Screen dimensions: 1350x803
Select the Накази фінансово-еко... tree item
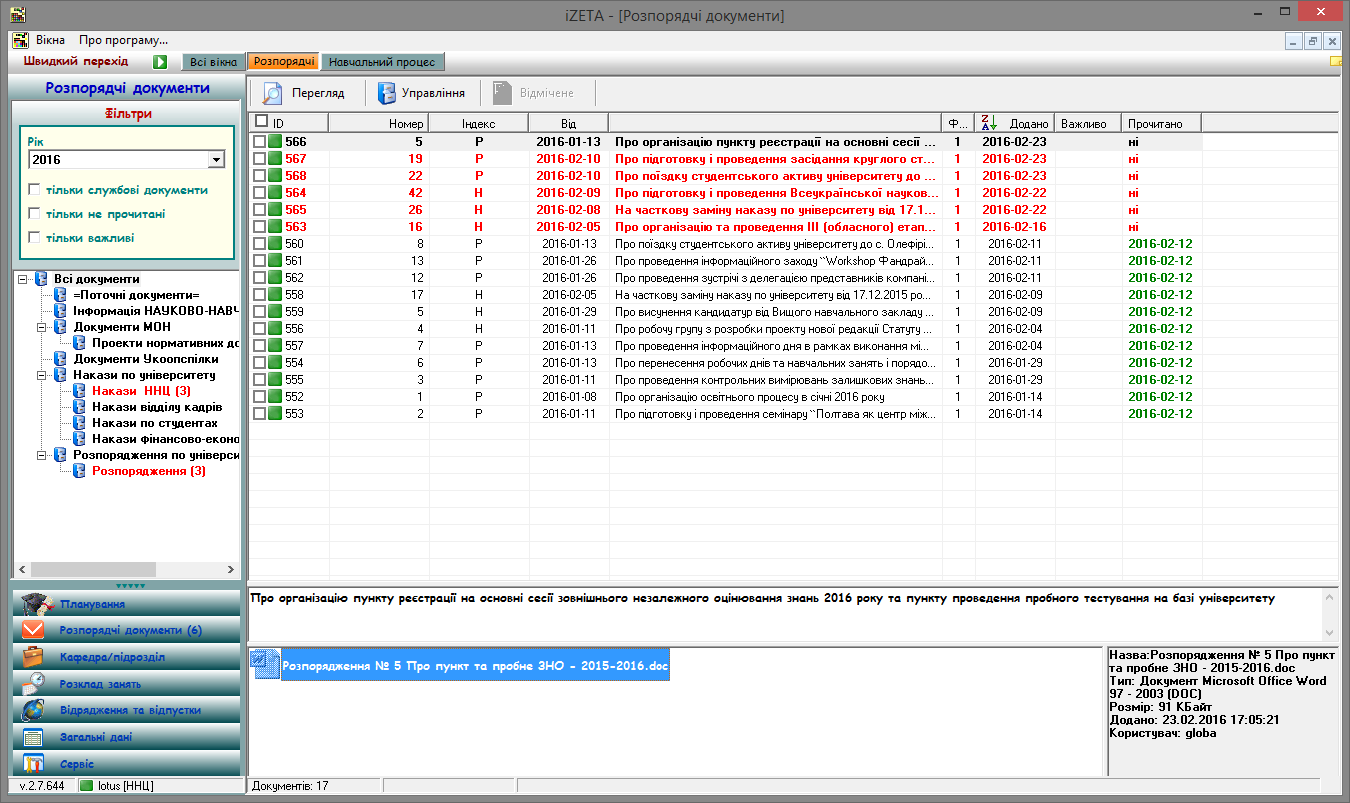[165, 439]
